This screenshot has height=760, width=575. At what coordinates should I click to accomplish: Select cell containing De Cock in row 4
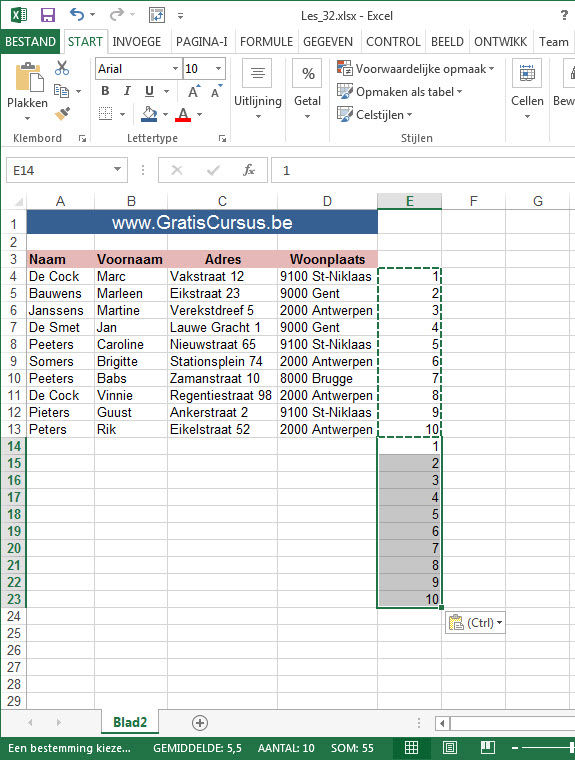point(61,276)
